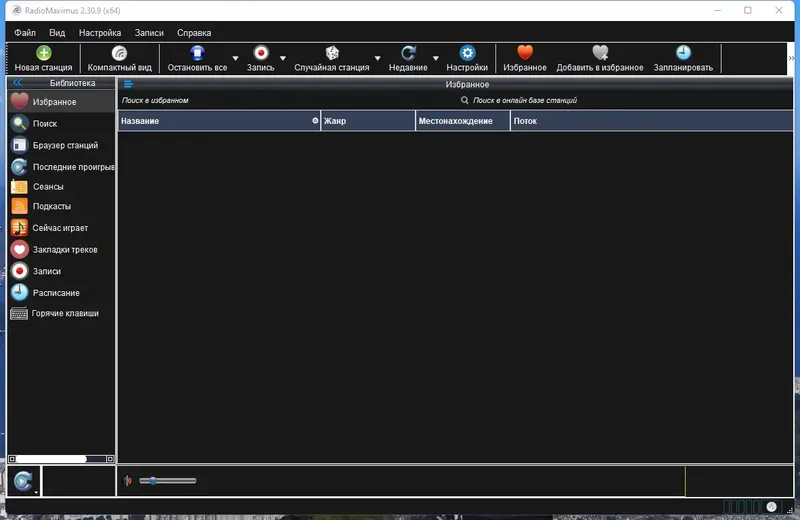Expand the toolbar overflow chevron
This screenshot has height=520, width=800.
pyautogui.click(x=791, y=58)
